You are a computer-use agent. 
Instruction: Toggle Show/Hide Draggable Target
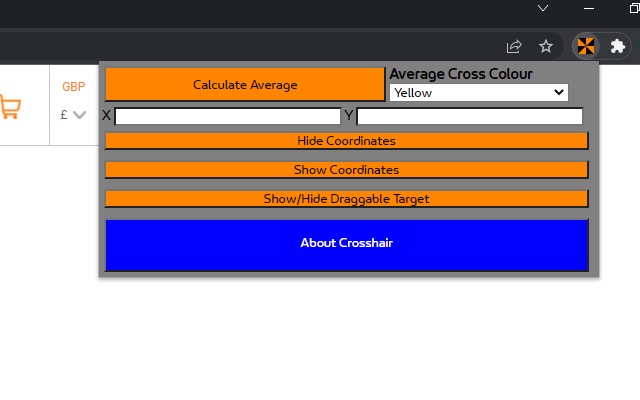[x=346, y=199]
